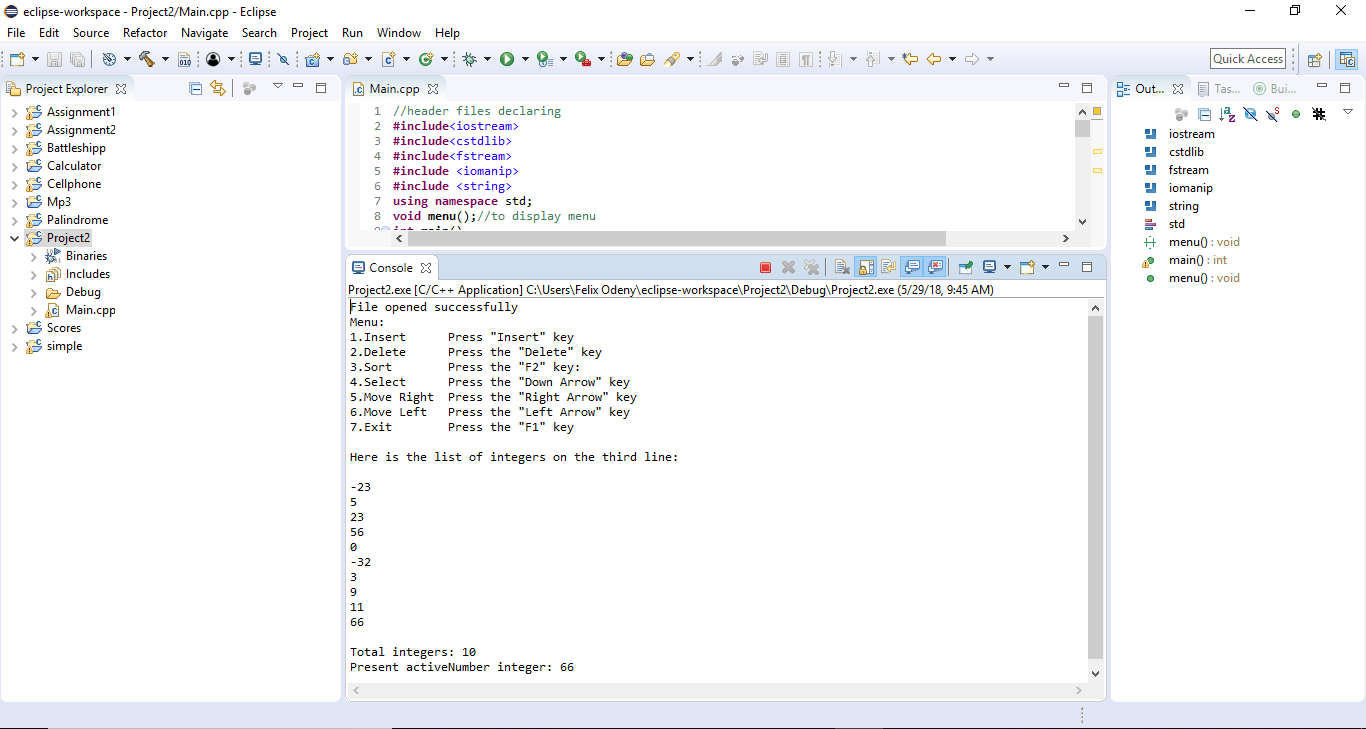Toggle Hide Static Members in Outline
Screen dimensions: 1366x729
(x=1273, y=114)
